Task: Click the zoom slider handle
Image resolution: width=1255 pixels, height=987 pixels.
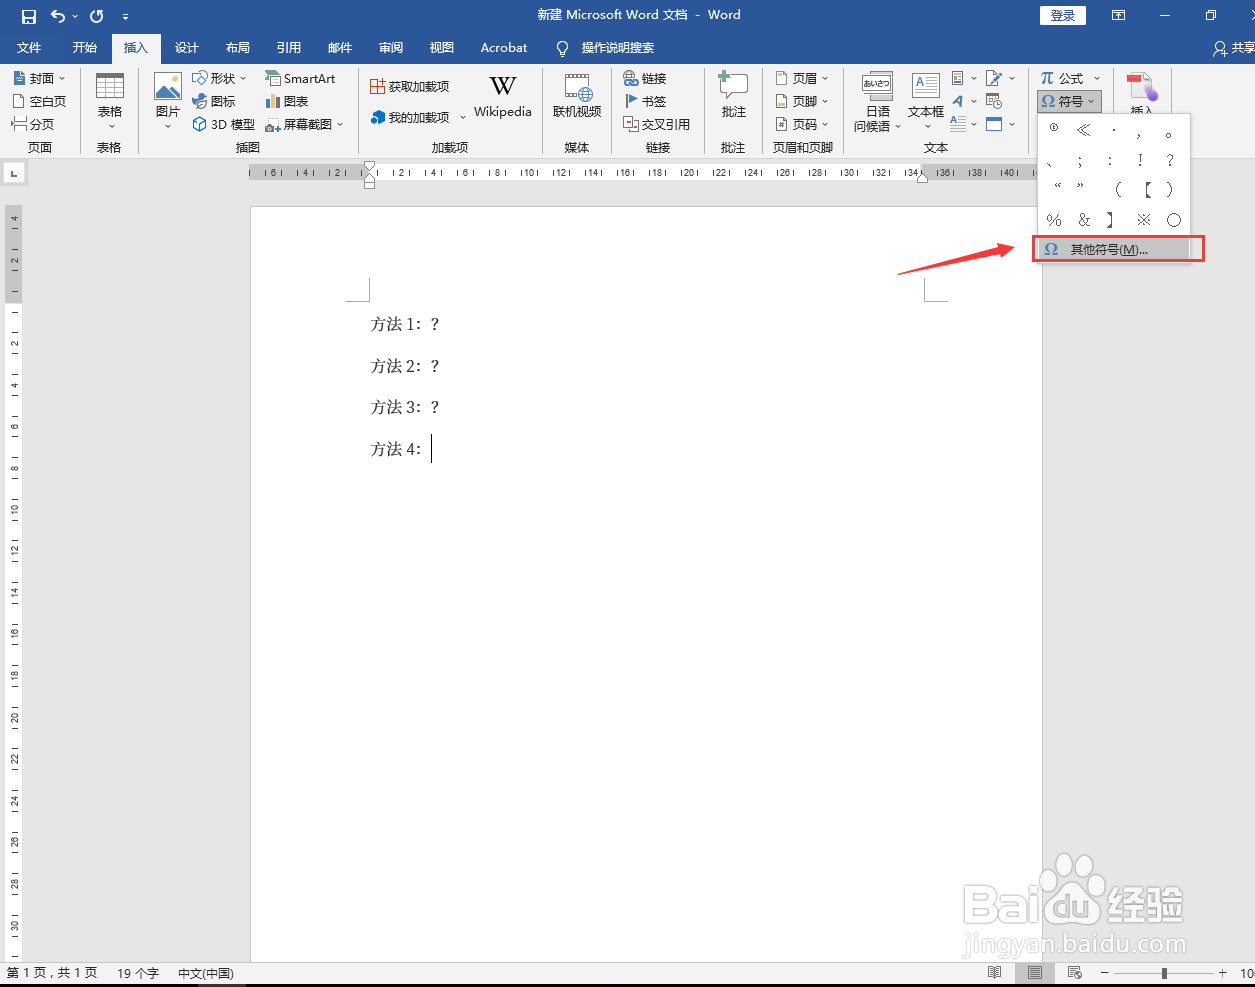Action: click(x=1164, y=973)
